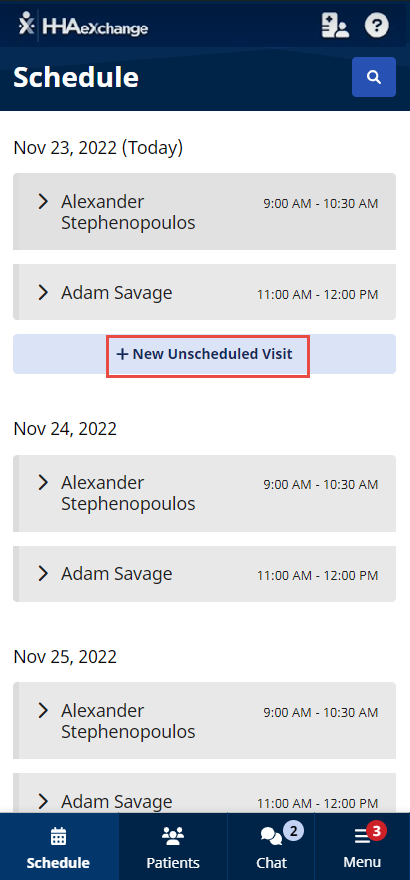Screen dimensions: 410x880
Task: Expand Adam Savage chevron on Nov 24
Action: [x=43, y=573]
